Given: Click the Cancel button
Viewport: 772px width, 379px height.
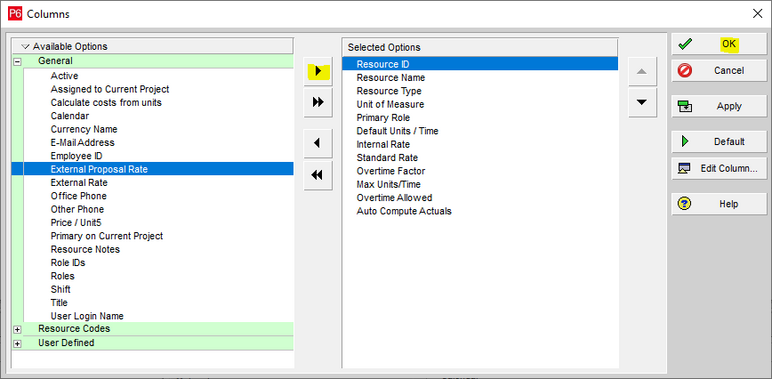Looking at the screenshot, I should click(719, 71).
